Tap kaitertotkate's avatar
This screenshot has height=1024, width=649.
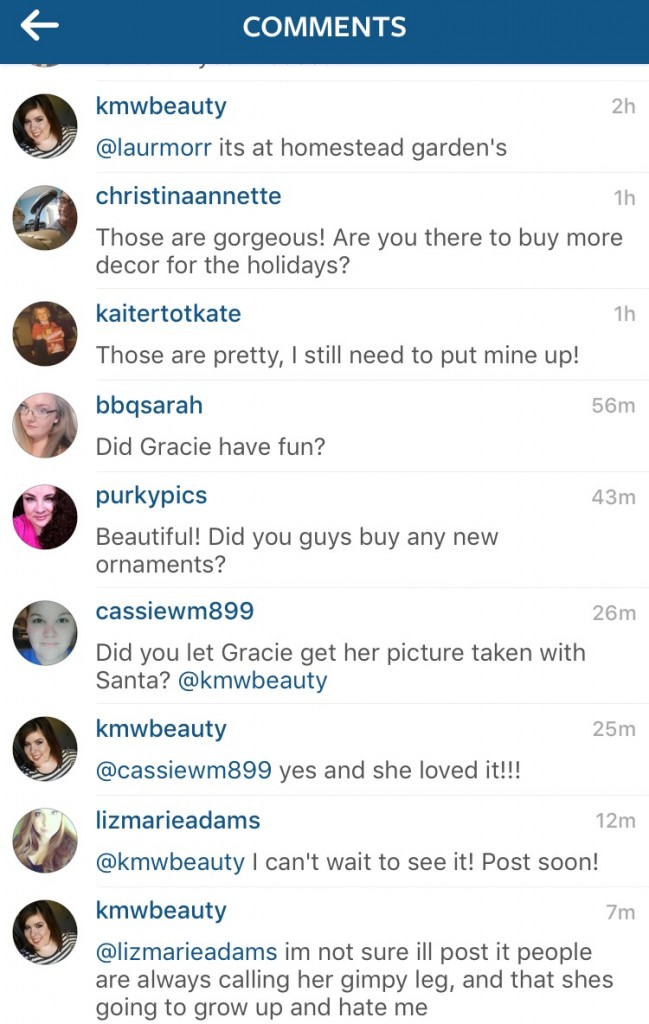click(45, 334)
